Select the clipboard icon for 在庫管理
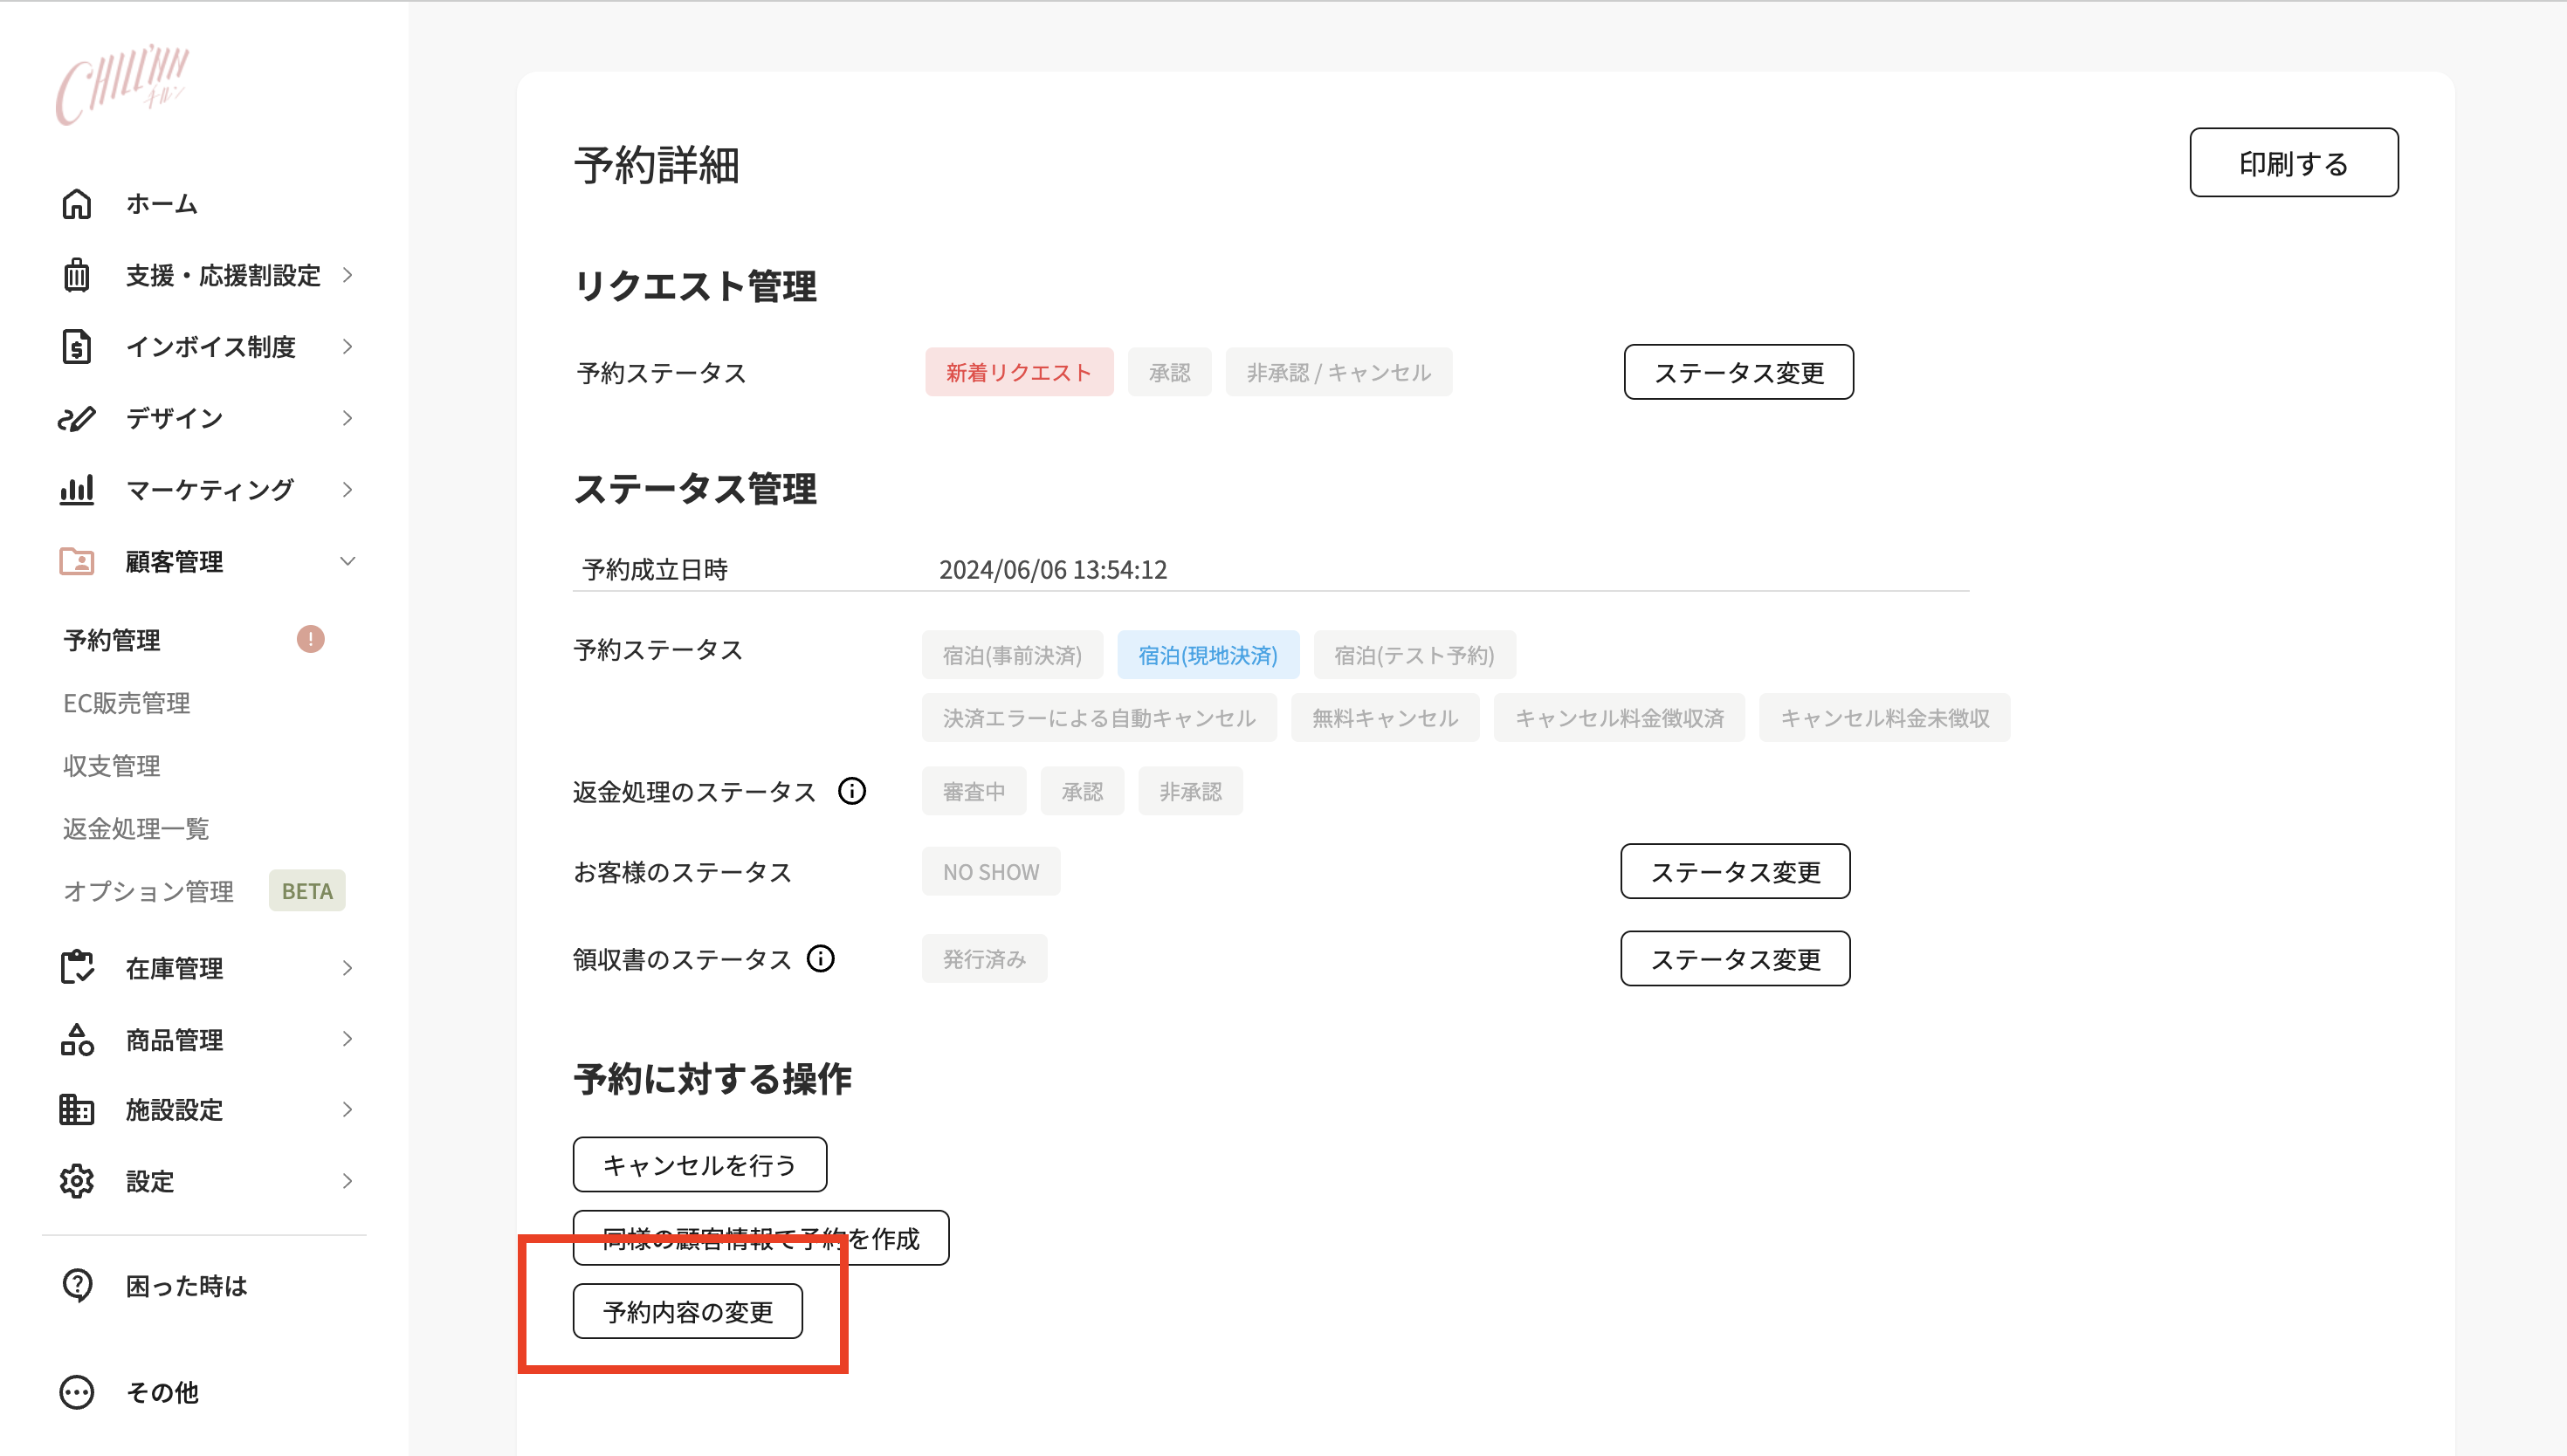 77,967
